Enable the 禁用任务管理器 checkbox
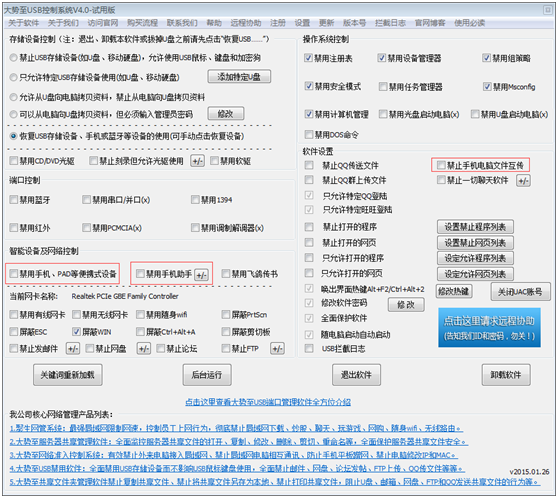 coord(383,87)
